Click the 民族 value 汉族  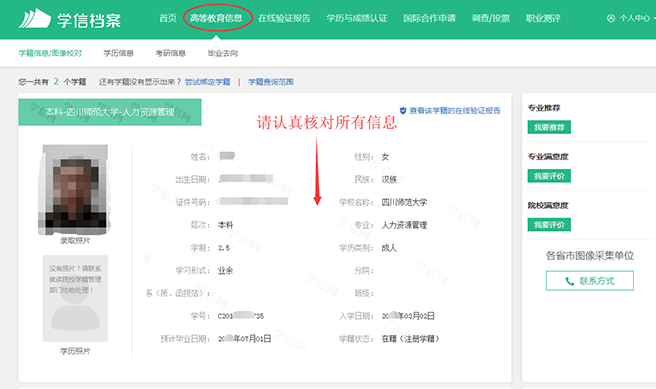click(389, 179)
